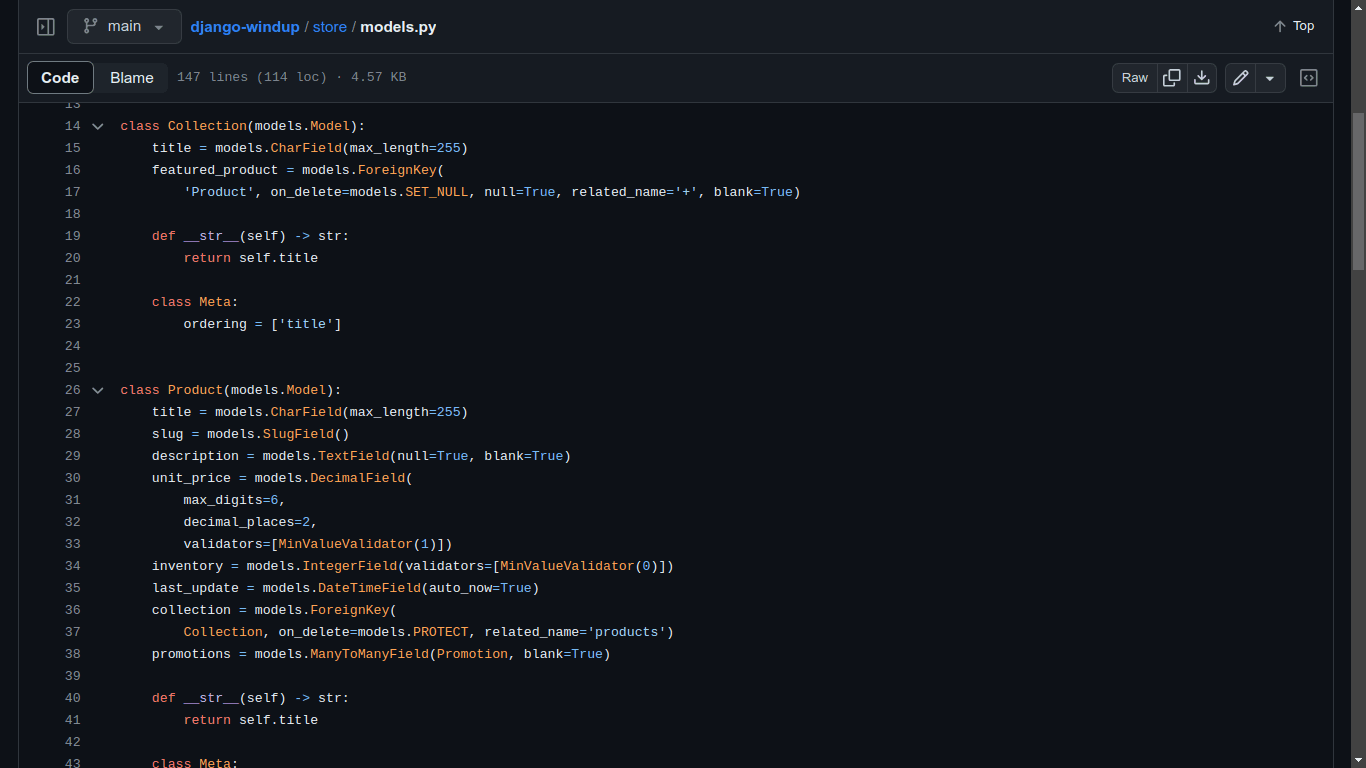Click the SET_NULL constant on line 17
1366x768 pixels.
pyautogui.click(x=437, y=192)
